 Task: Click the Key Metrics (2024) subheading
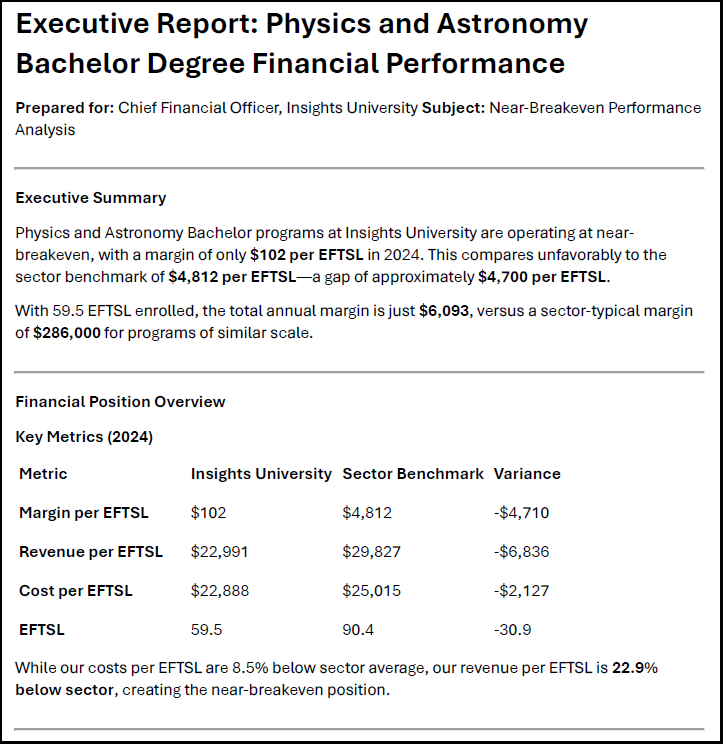coord(84,437)
